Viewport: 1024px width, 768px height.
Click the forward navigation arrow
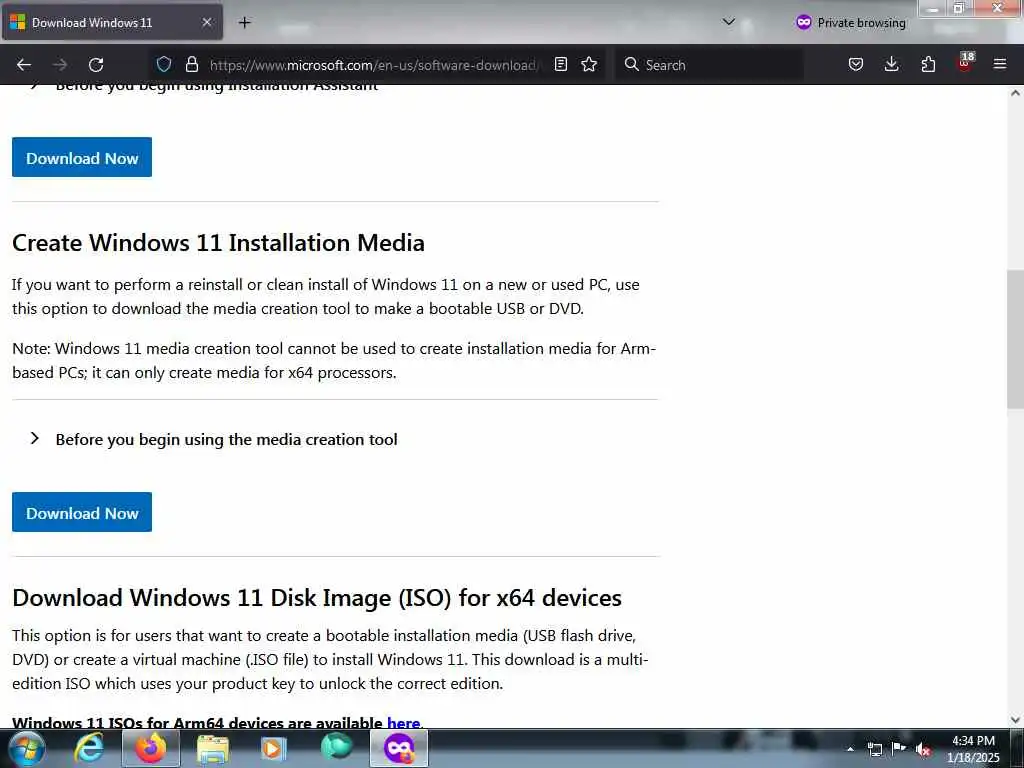60,65
